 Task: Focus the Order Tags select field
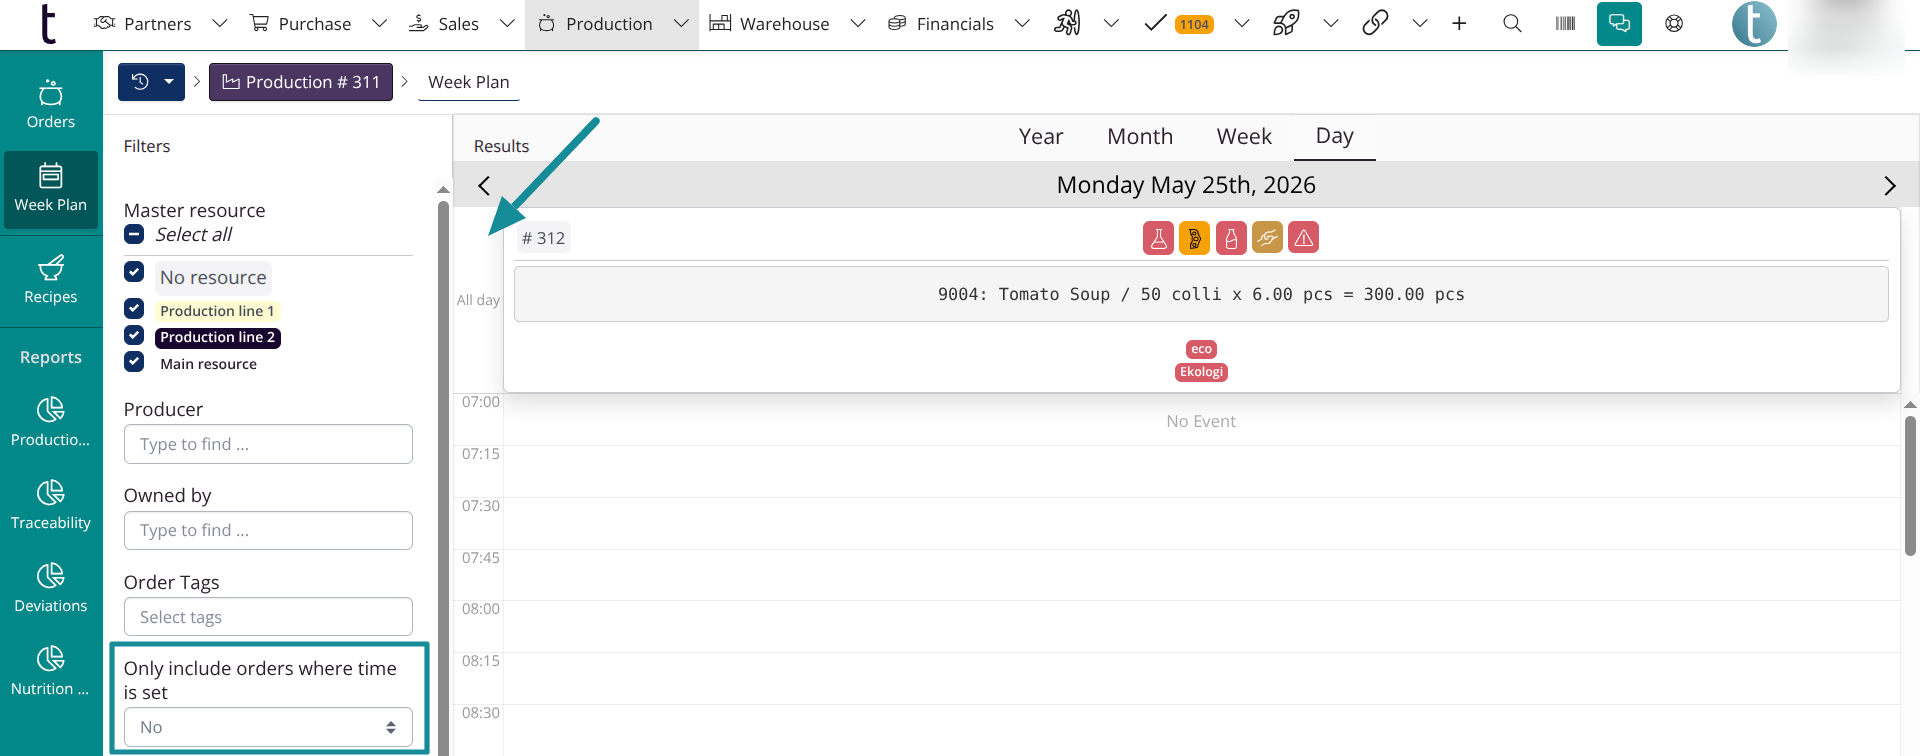[x=268, y=617]
